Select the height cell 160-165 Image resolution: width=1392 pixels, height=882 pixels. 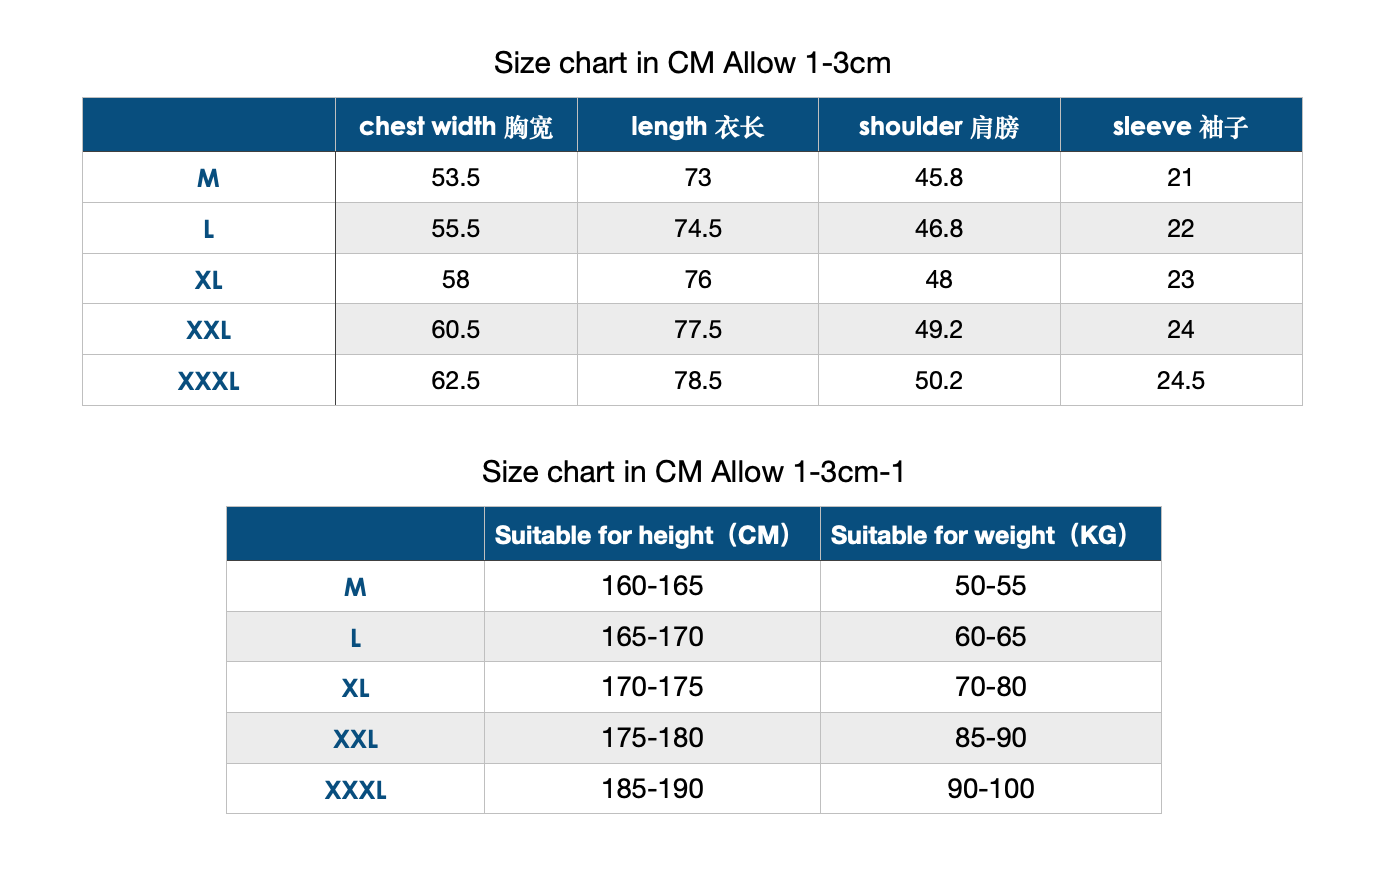pos(652,586)
